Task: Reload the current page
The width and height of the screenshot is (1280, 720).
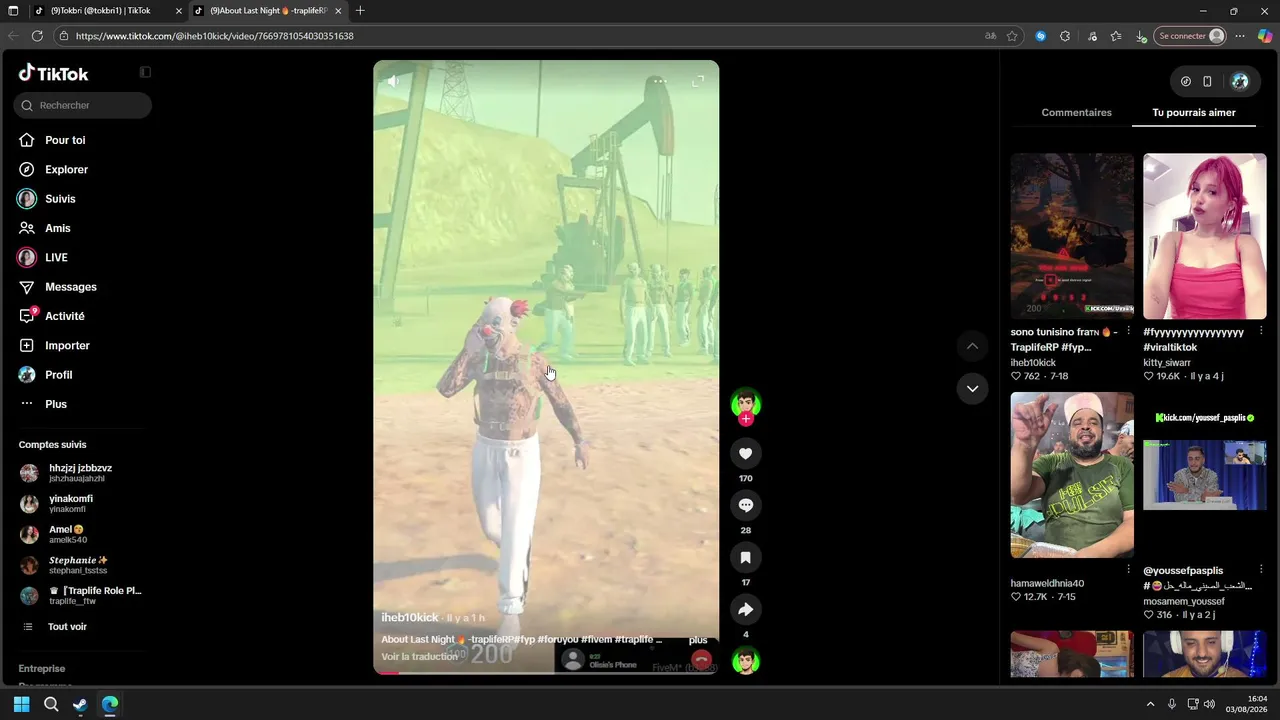Action: [37, 36]
